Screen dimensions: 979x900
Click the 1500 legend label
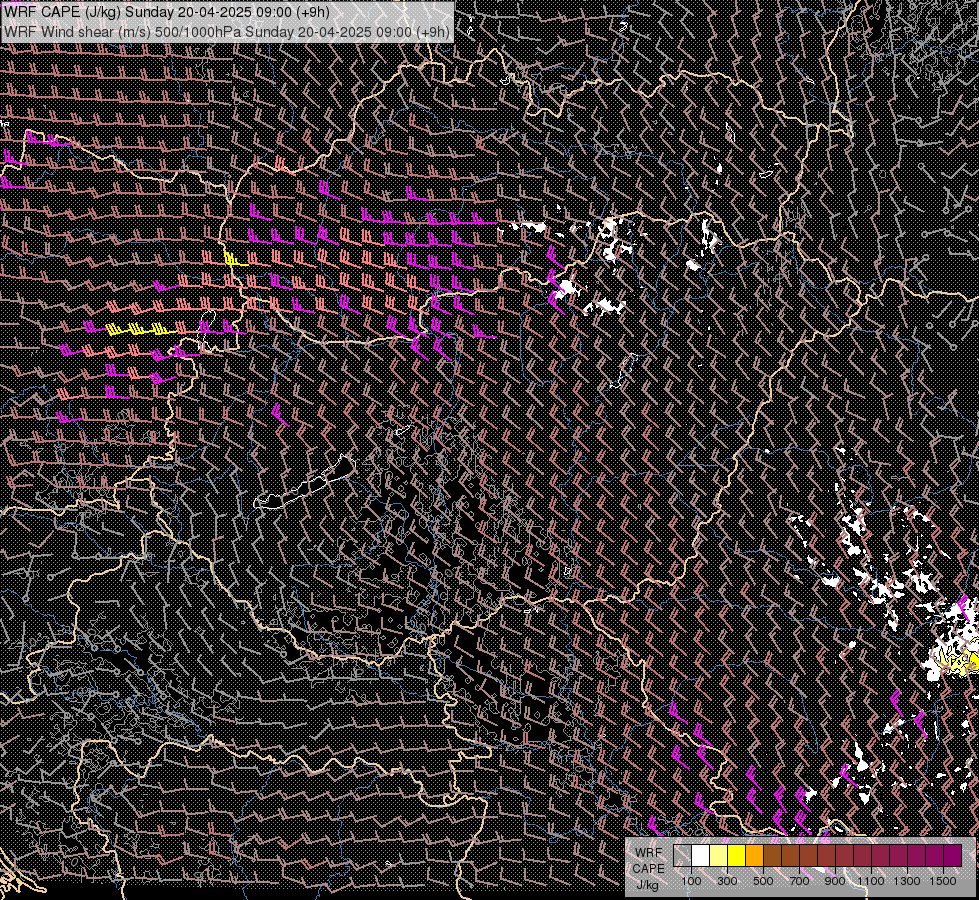point(943,881)
